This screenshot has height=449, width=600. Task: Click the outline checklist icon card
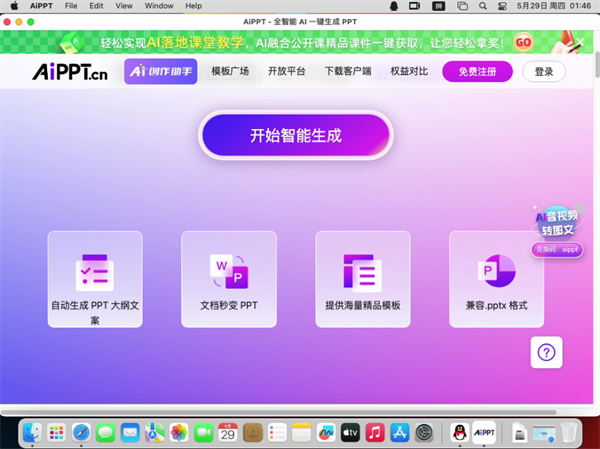tap(95, 273)
